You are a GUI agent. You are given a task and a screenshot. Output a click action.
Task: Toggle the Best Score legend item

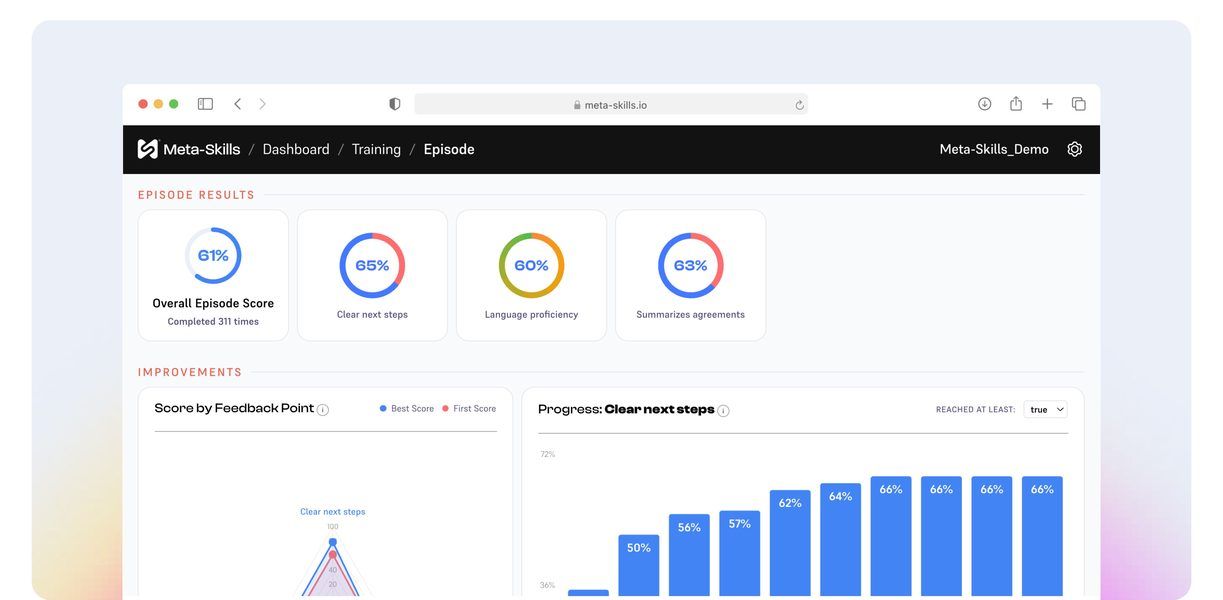[407, 409]
